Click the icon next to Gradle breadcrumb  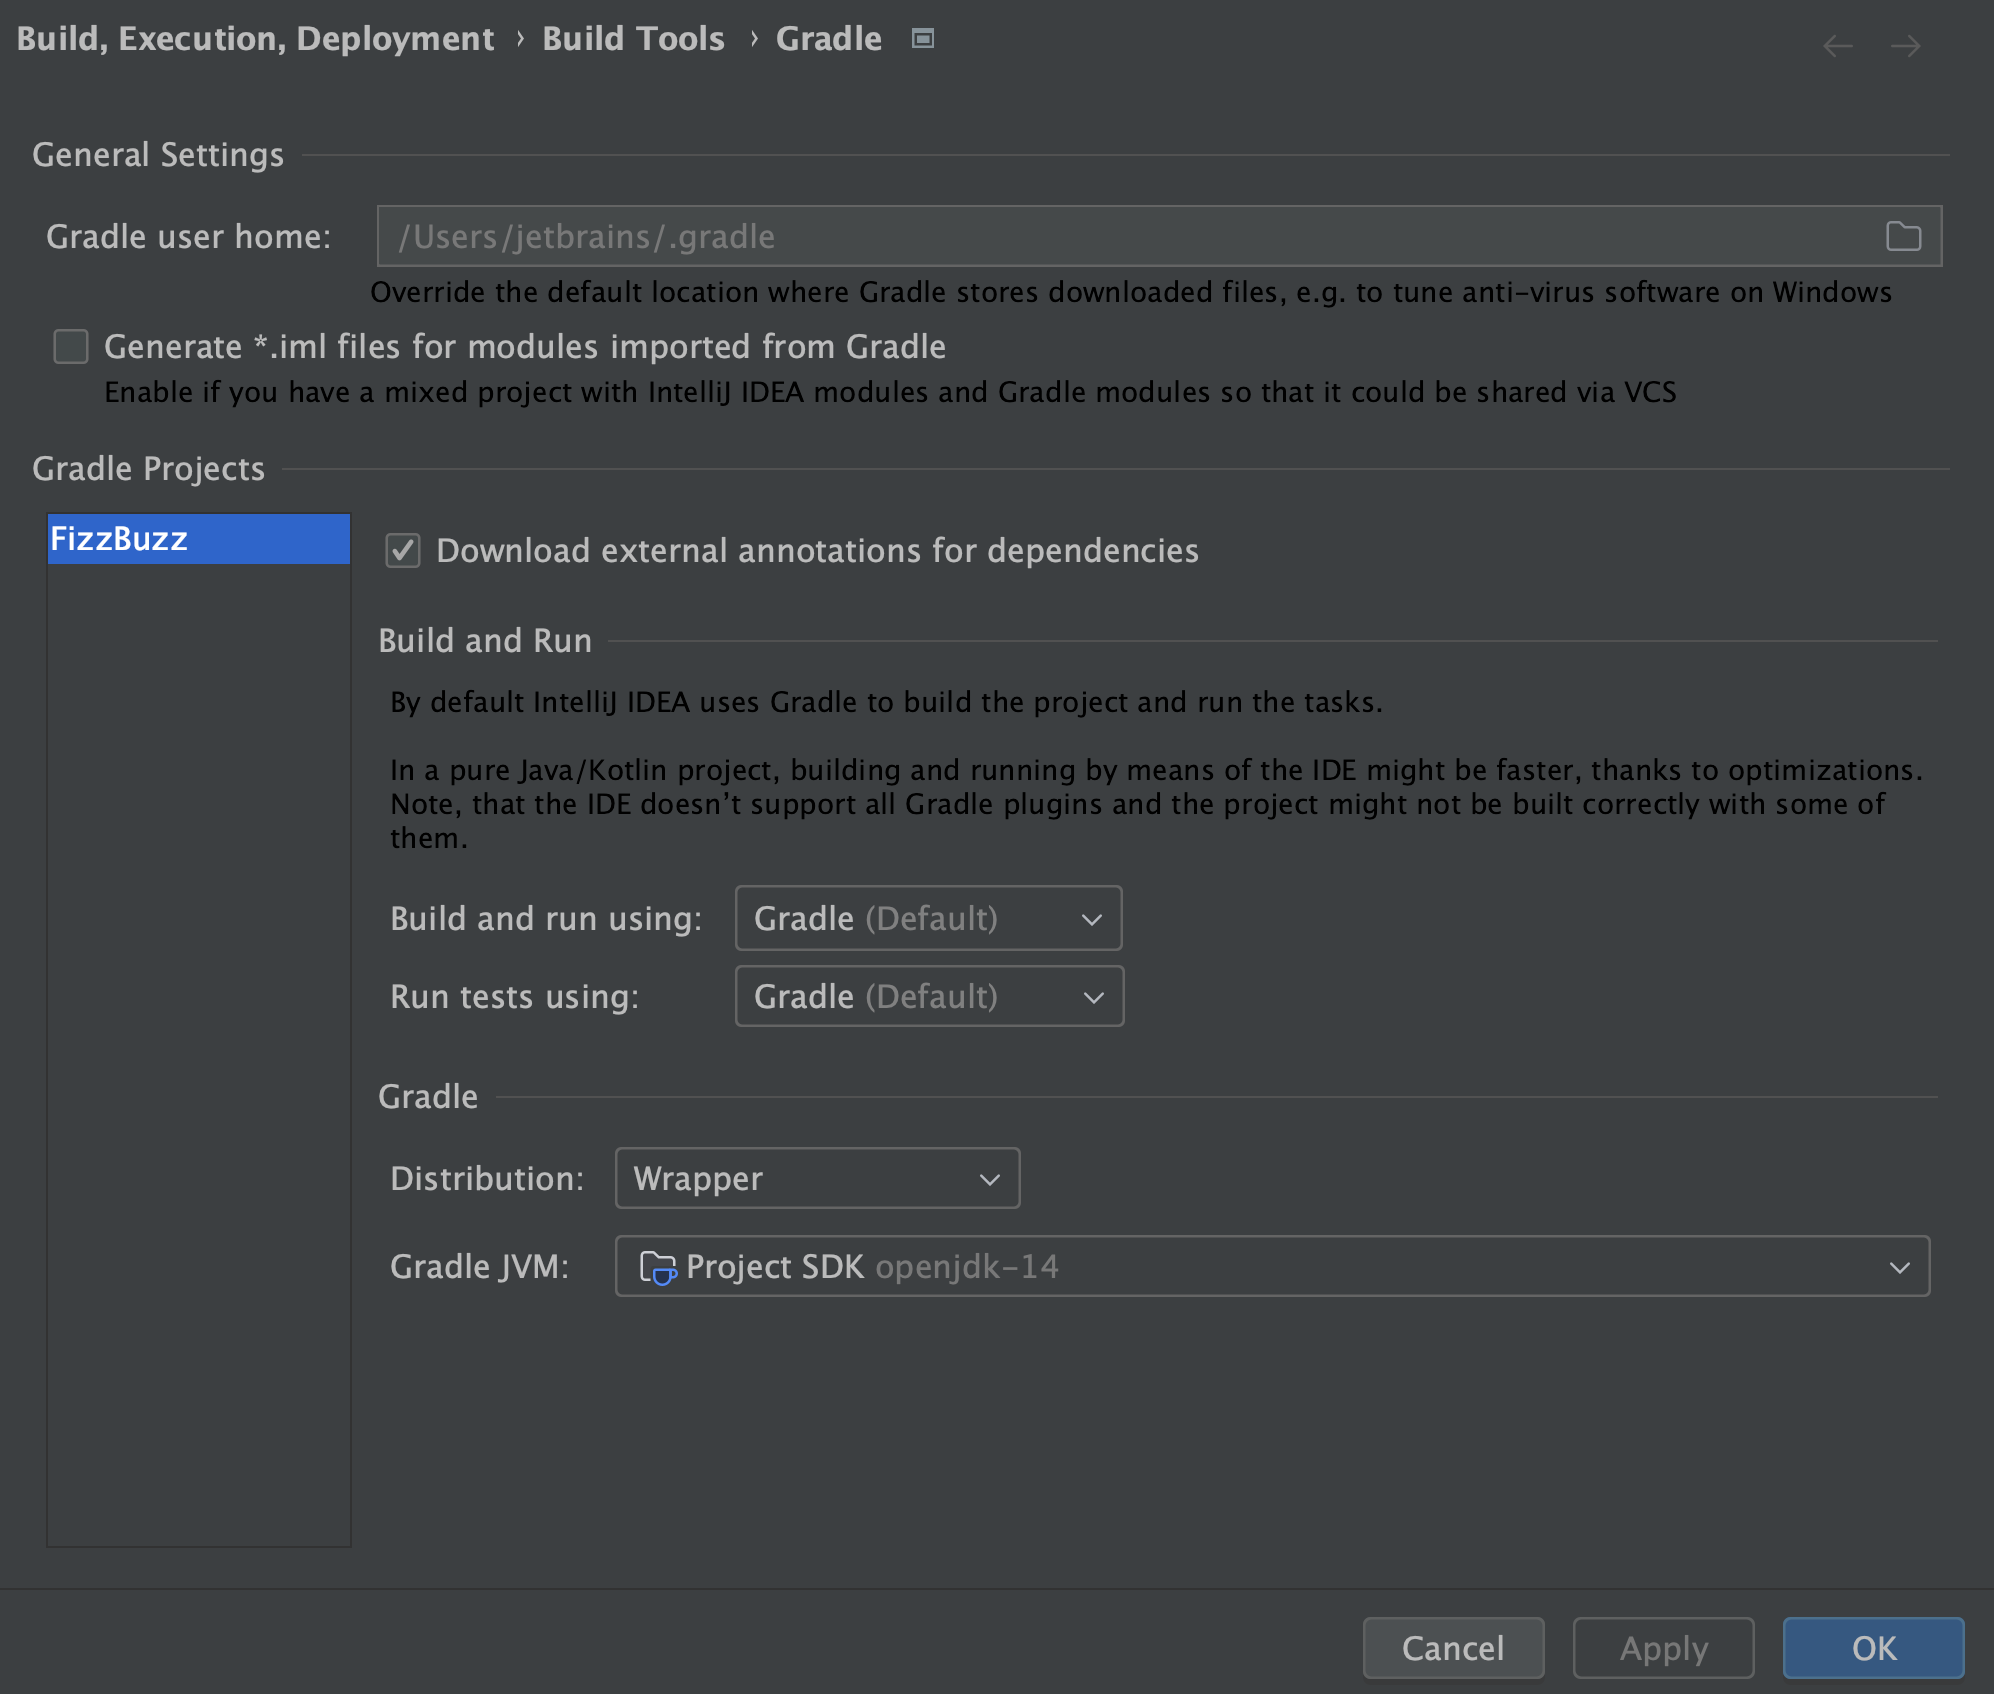tap(922, 38)
